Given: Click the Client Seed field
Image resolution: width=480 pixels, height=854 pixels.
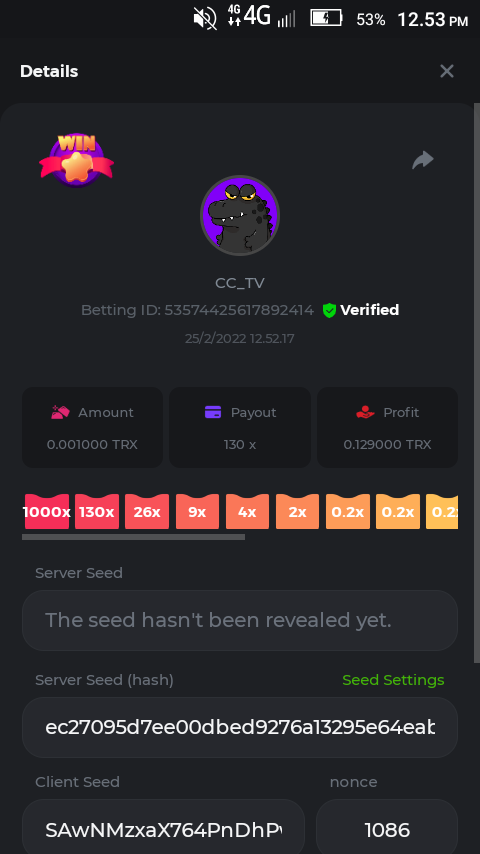Looking at the screenshot, I should (x=163, y=828).
